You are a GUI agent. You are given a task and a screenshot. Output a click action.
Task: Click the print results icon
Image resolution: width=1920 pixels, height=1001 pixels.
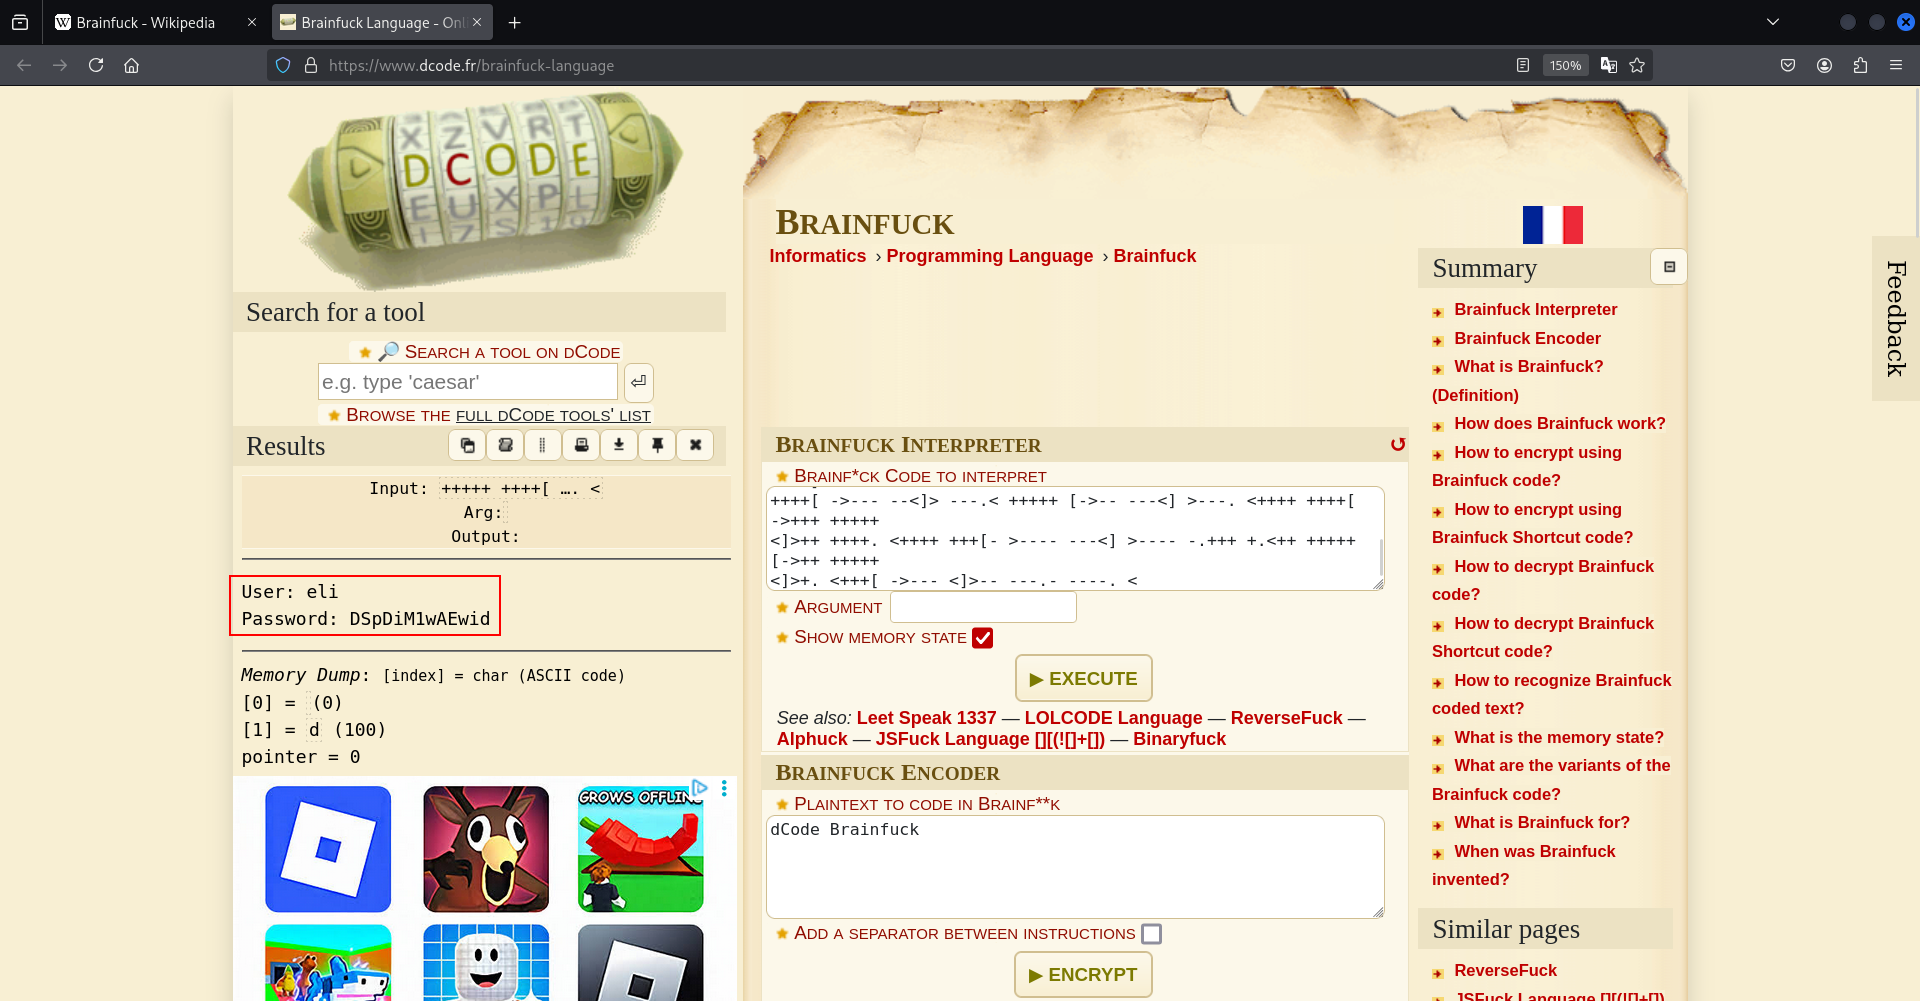coord(581,445)
